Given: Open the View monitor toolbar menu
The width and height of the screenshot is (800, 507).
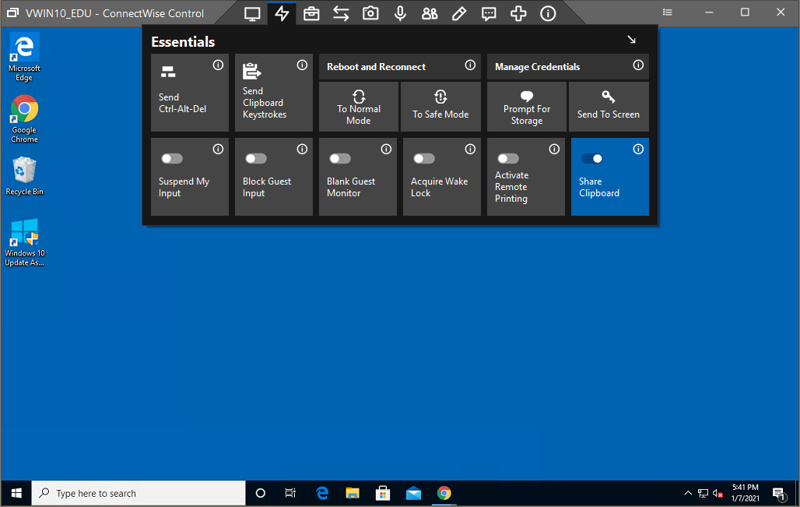Looking at the screenshot, I should pos(252,14).
